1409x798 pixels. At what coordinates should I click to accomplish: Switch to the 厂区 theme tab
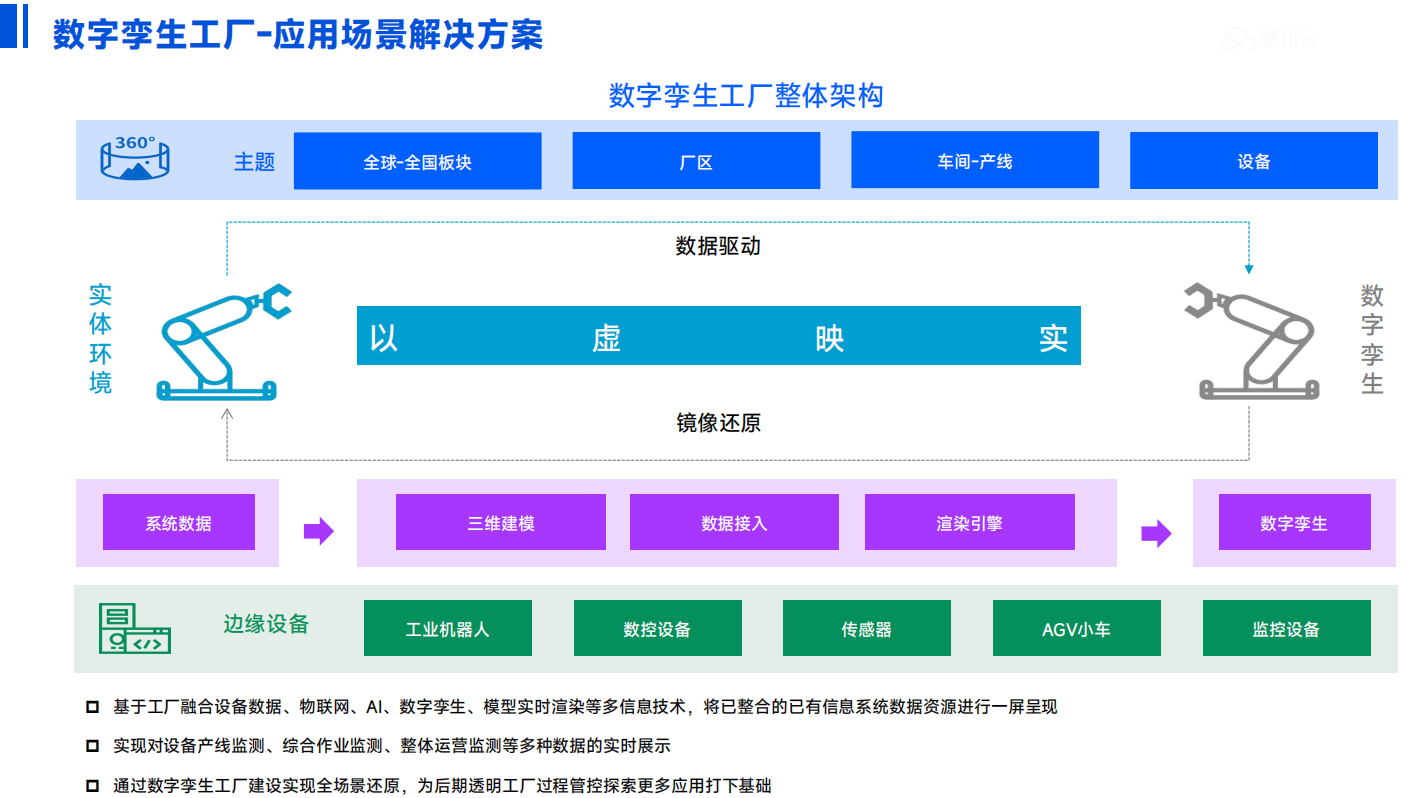[x=696, y=160]
